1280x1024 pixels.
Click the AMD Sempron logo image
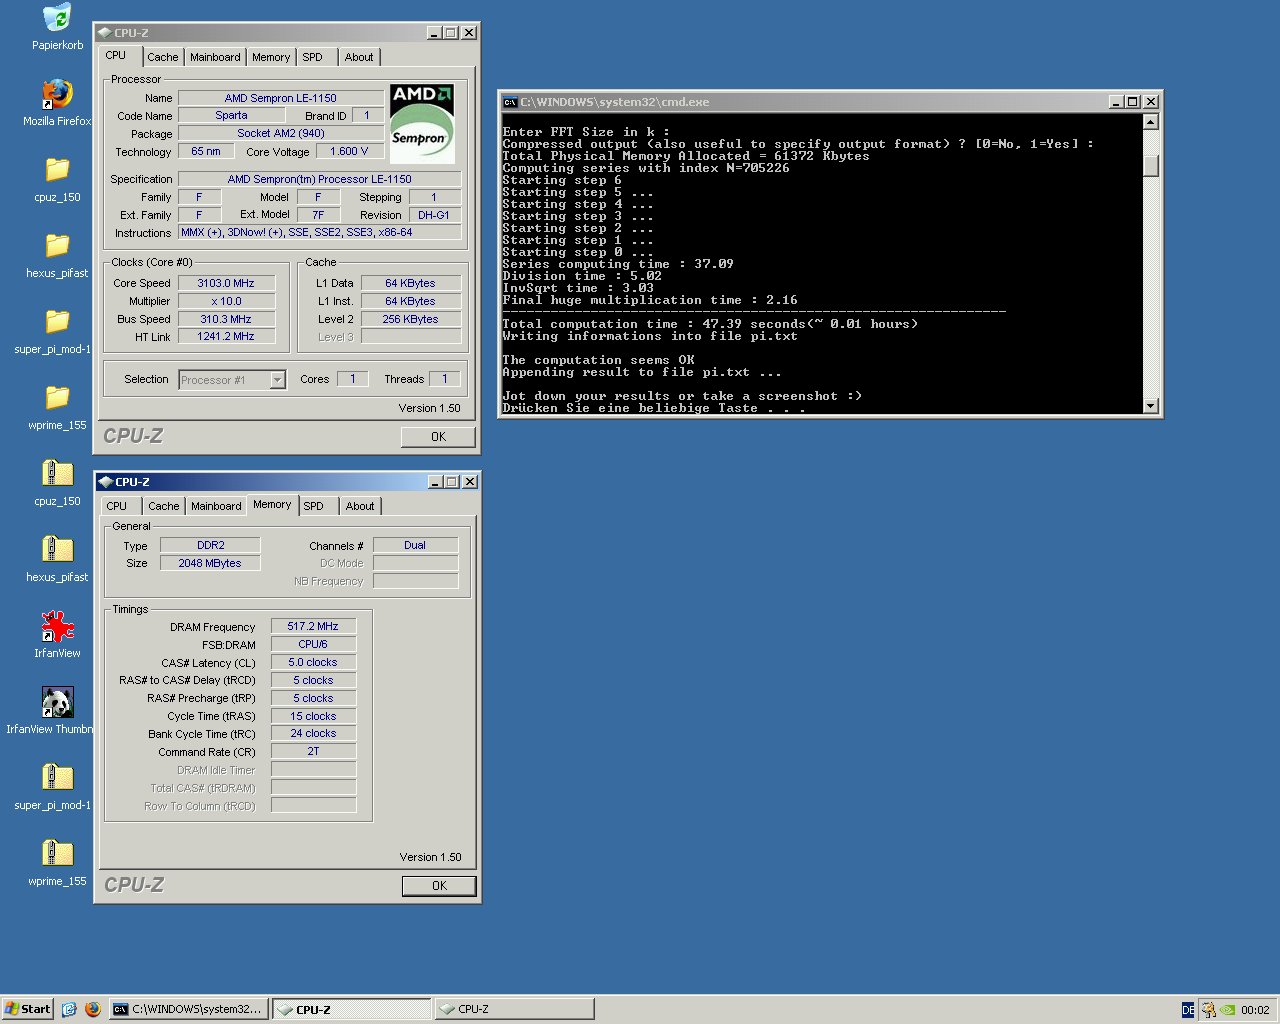pos(421,123)
